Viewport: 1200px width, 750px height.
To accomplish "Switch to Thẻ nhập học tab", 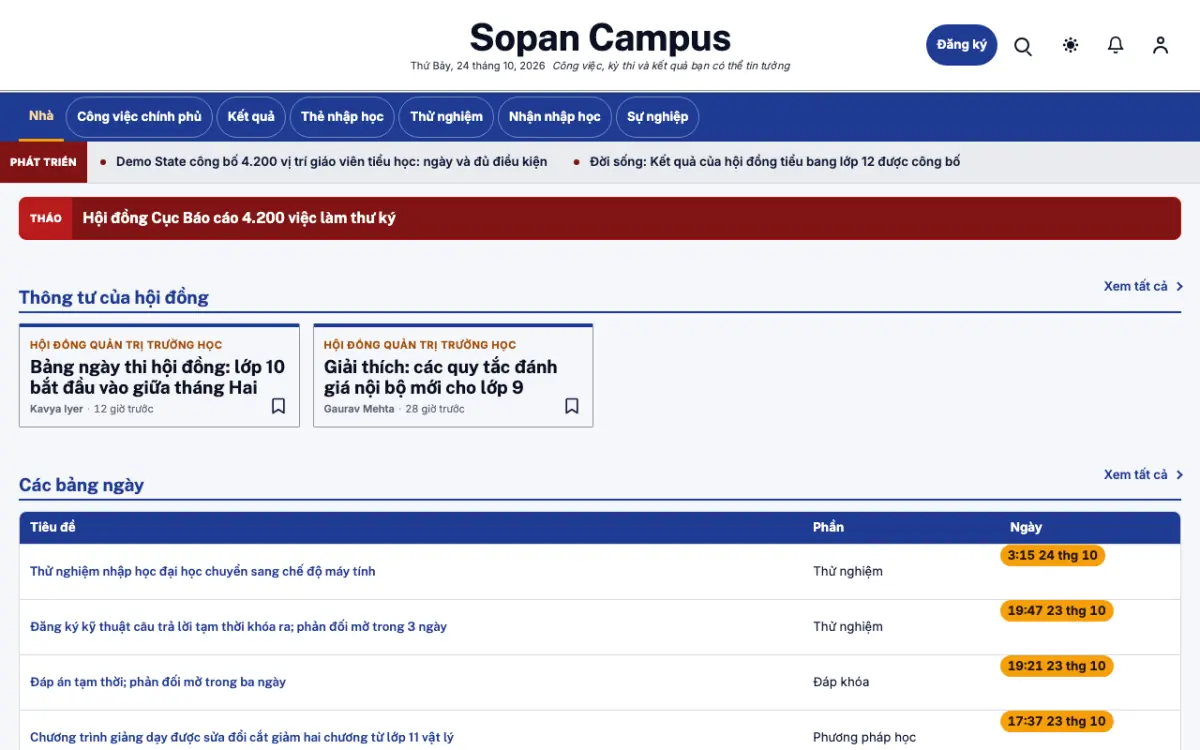I will (342, 117).
